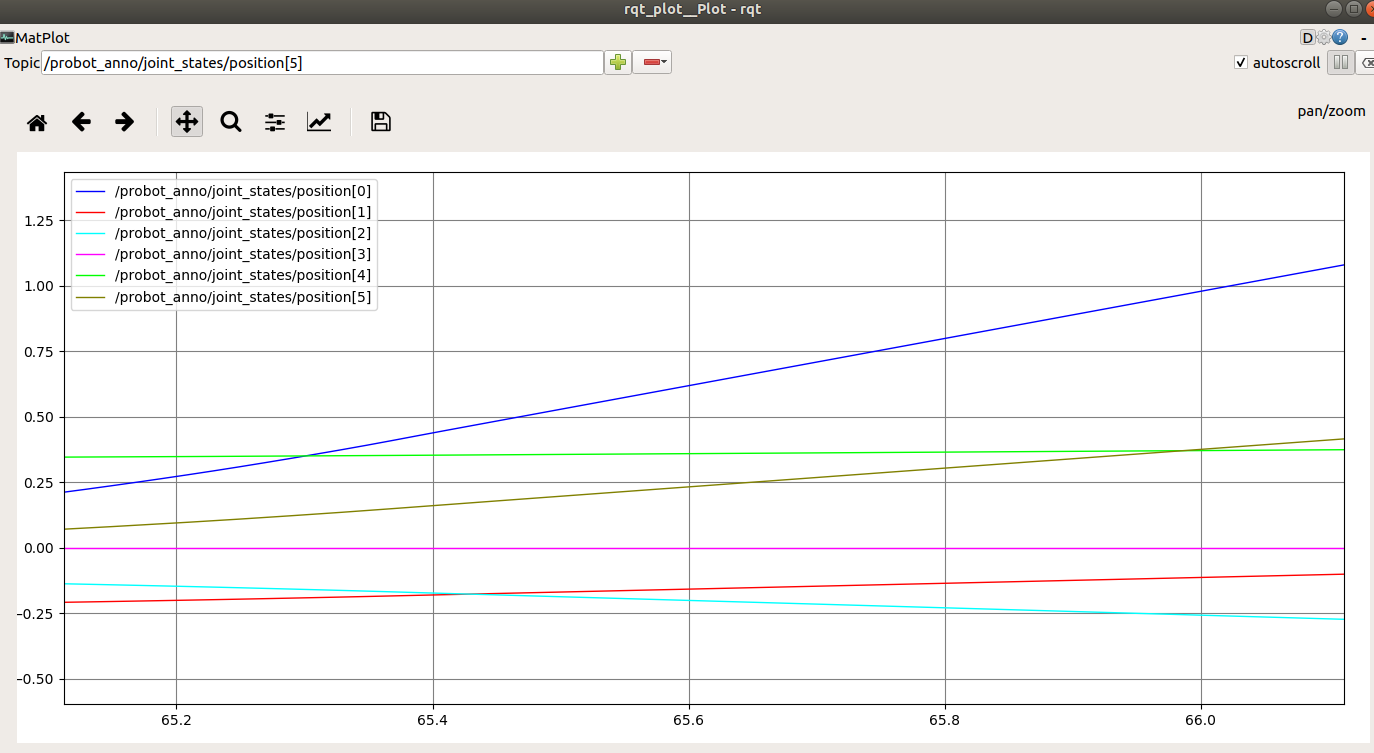Image resolution: width=1374 pixels, height=753 pixels.
Task: Go forward to next plot view
Action: 125,122
